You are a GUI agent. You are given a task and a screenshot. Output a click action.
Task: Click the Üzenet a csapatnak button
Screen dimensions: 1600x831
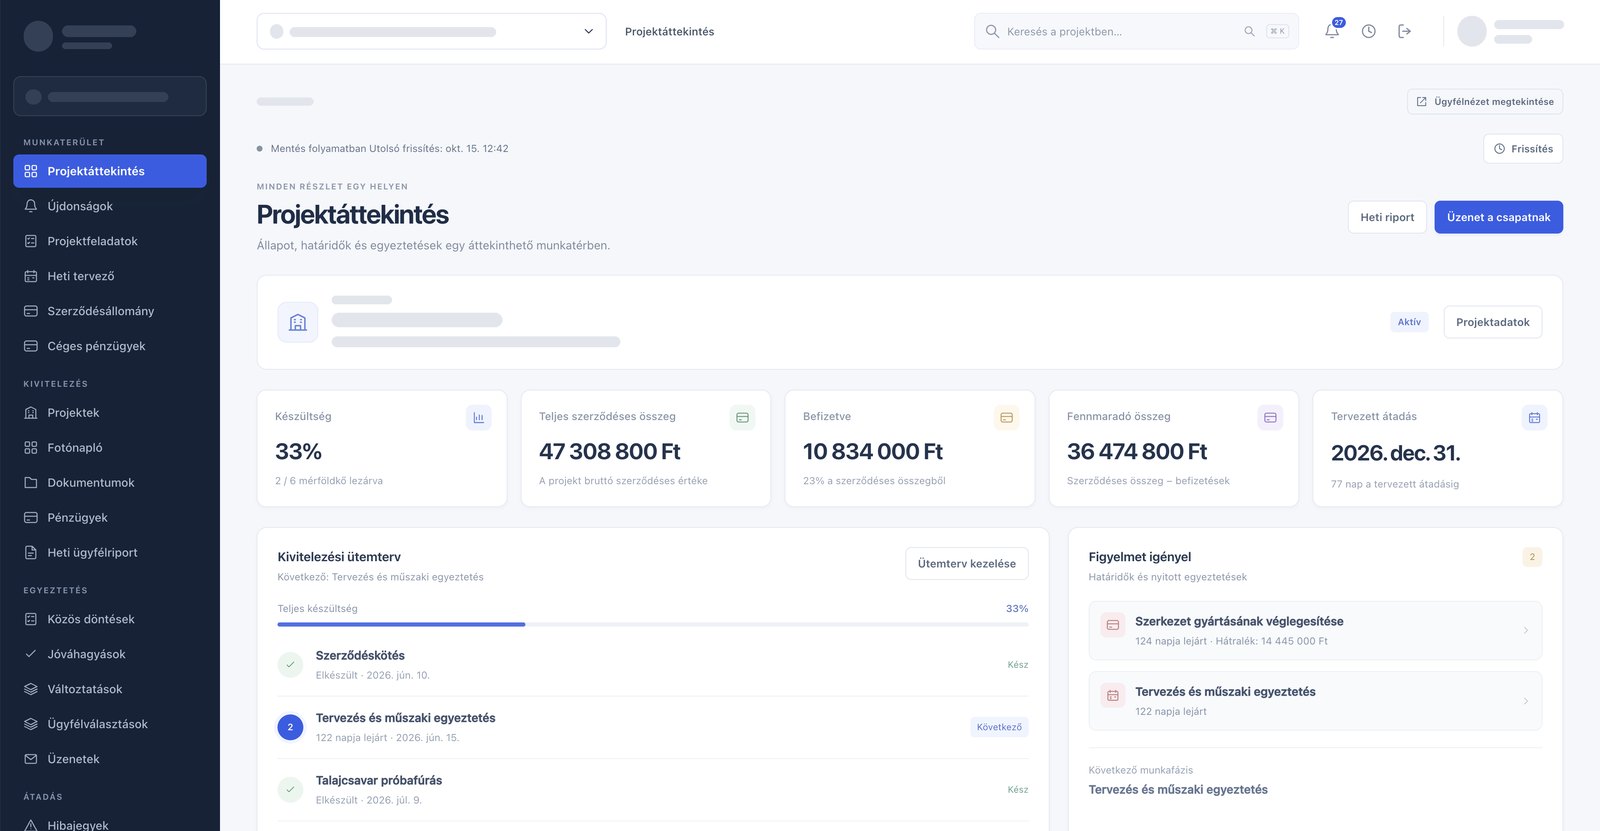point(1498,217)
